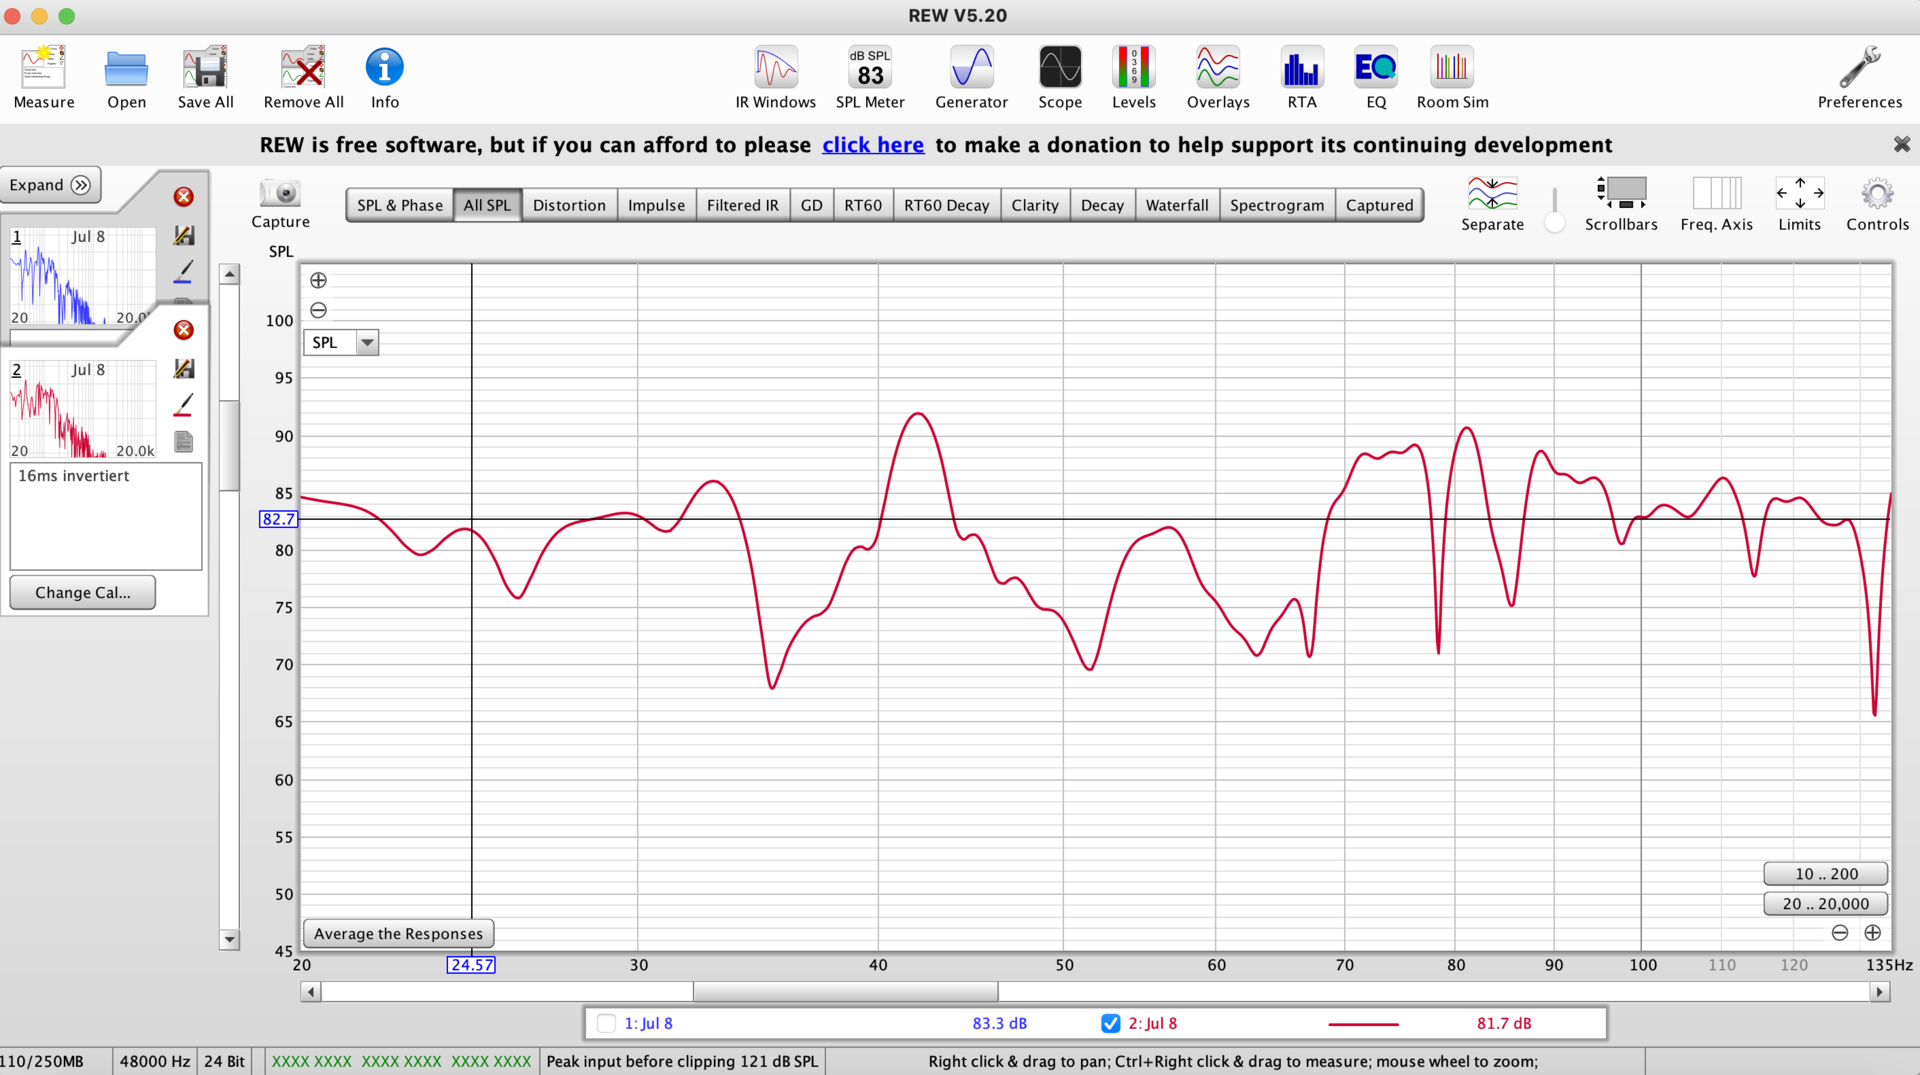
Task: Select measurement 2 thumbnail graph
Action: pos(83,409)
